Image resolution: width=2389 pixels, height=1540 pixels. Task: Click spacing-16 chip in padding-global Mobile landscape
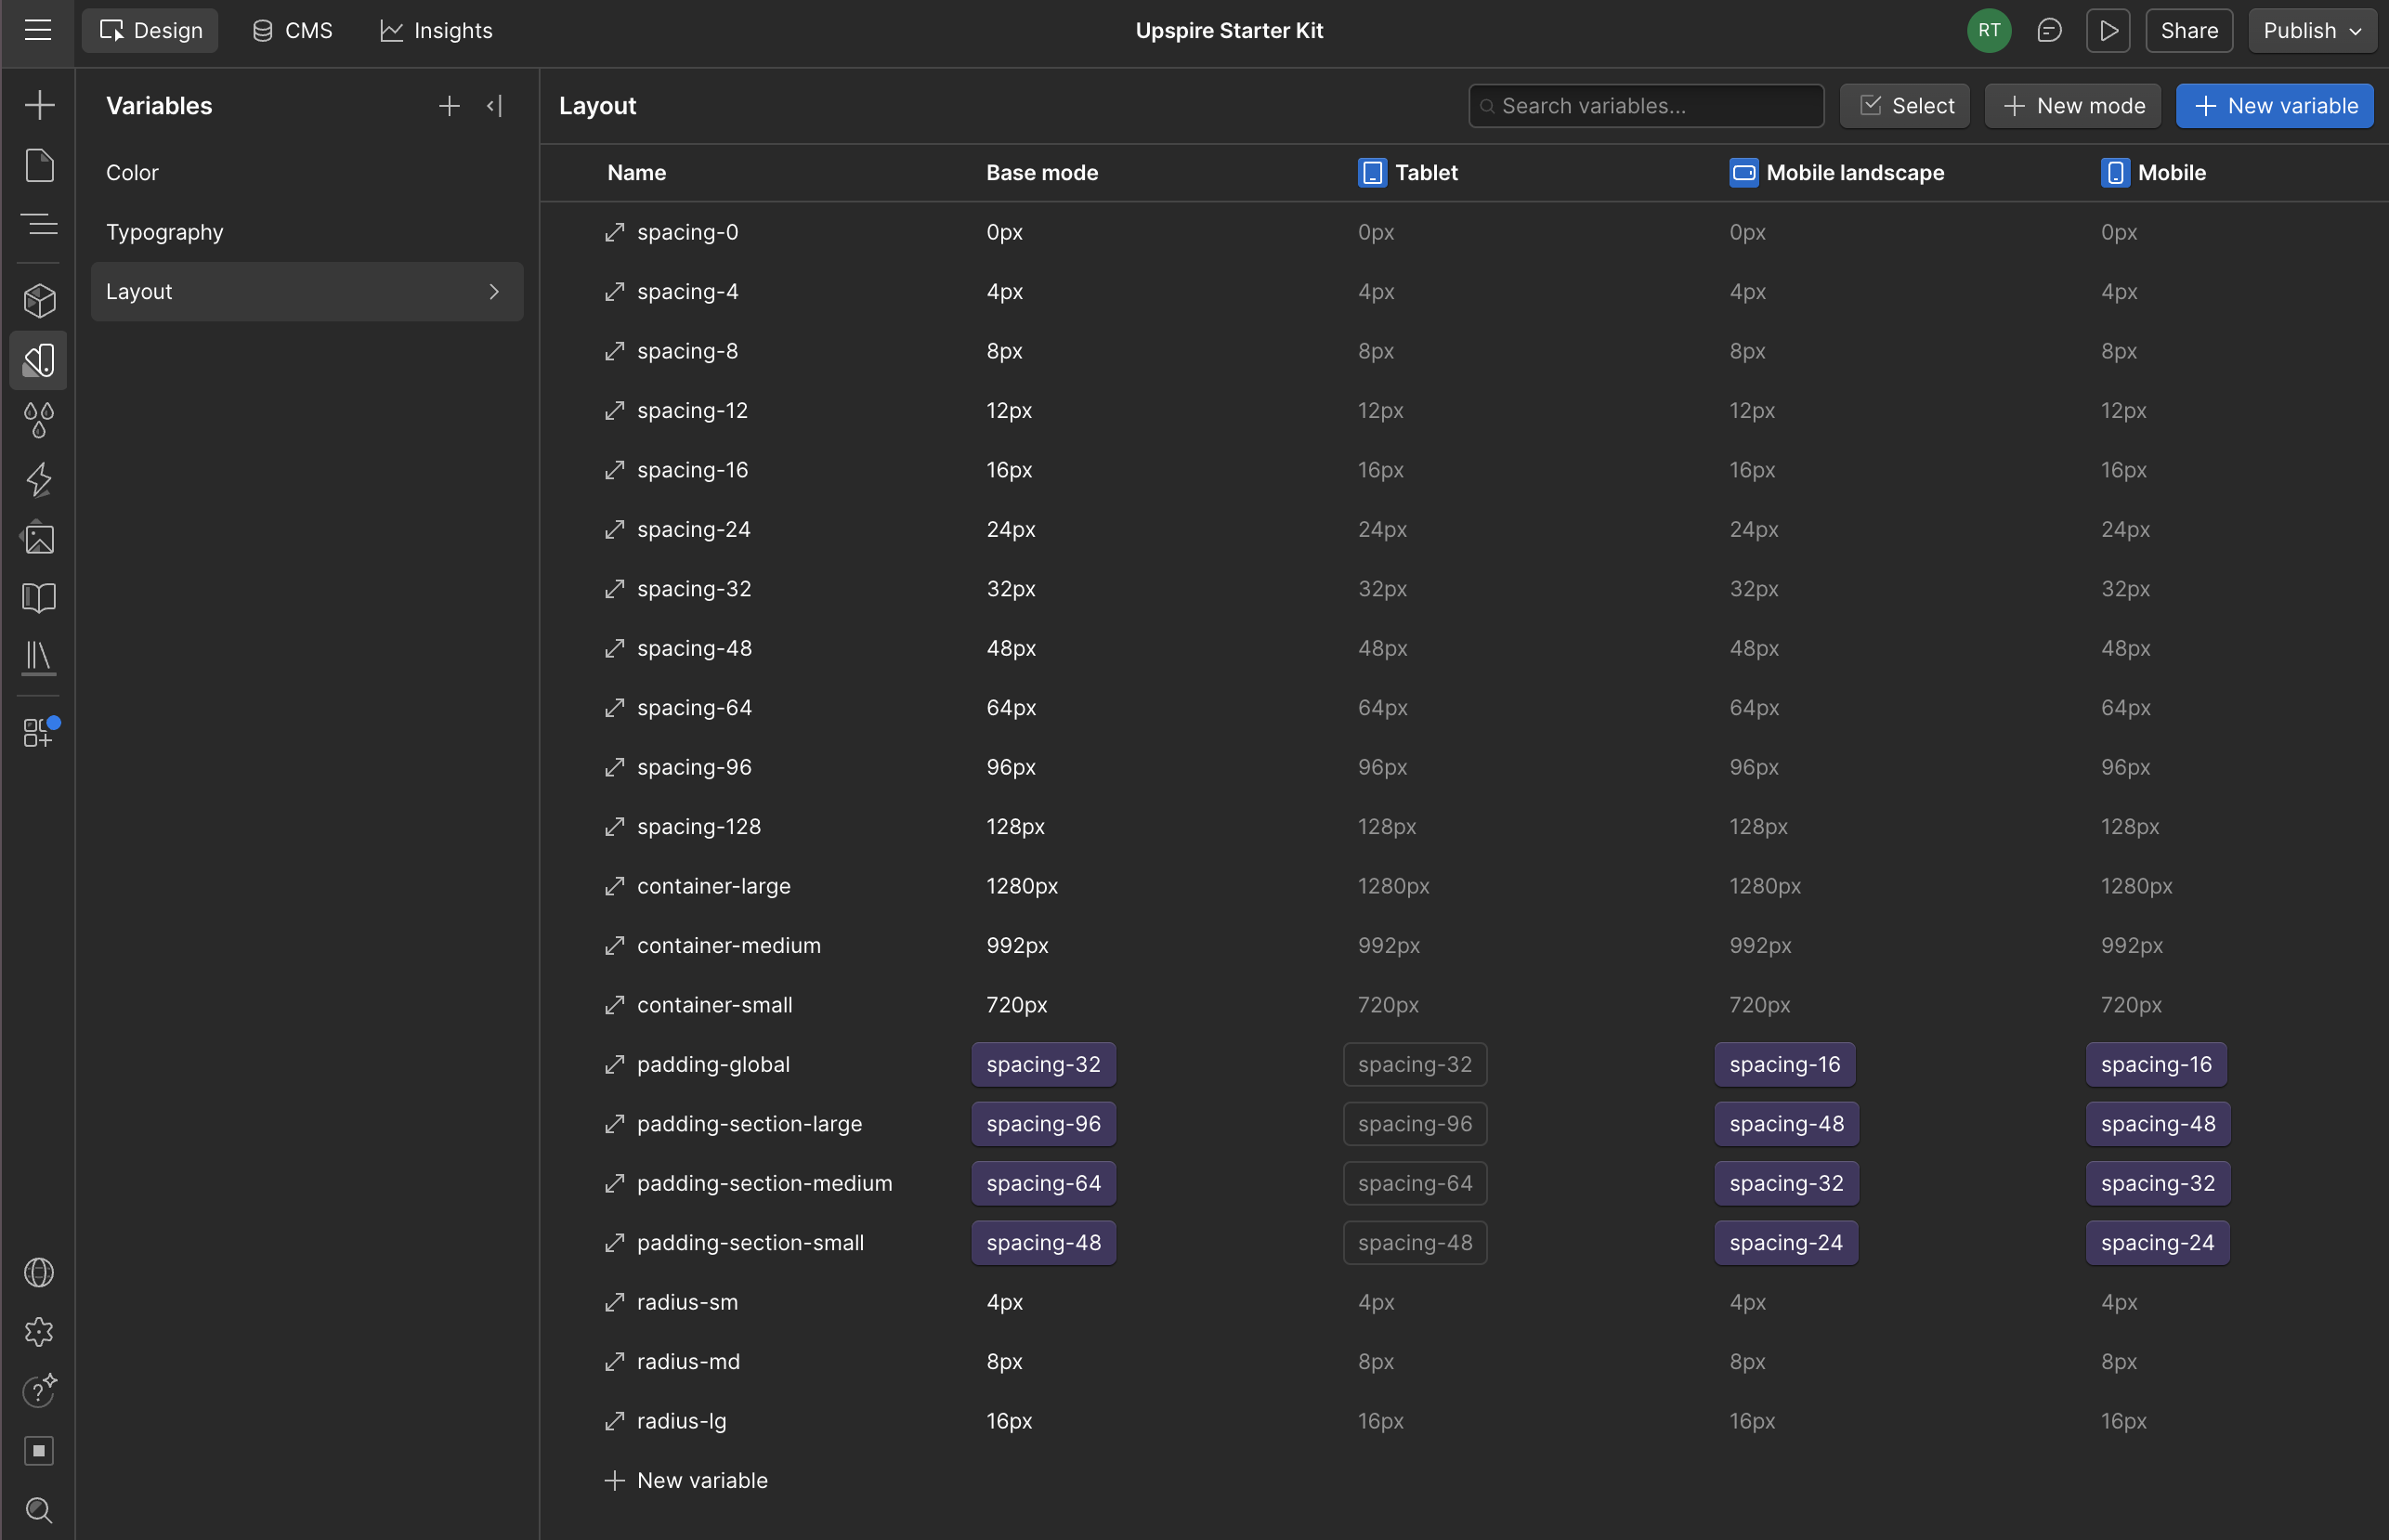point(1785,1064)
